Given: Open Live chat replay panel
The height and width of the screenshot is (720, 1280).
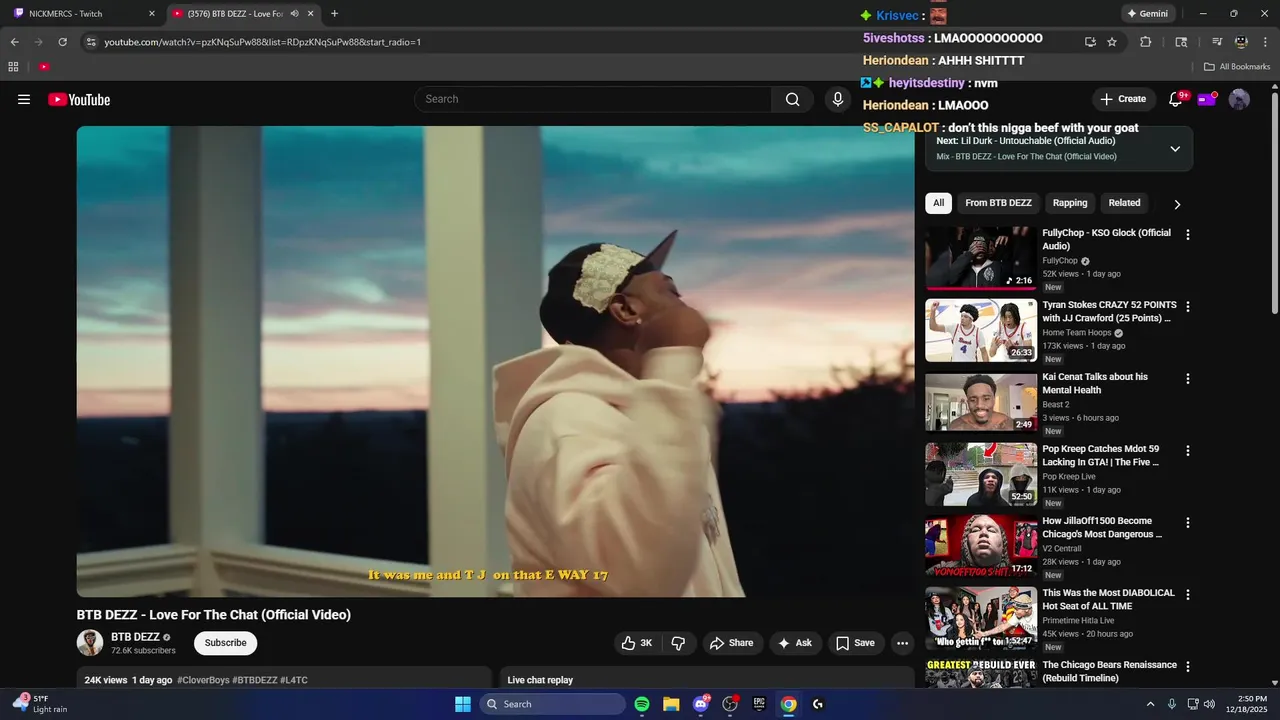Looking at the screenshot, I should pyautogui.click(x=540, y=680).
